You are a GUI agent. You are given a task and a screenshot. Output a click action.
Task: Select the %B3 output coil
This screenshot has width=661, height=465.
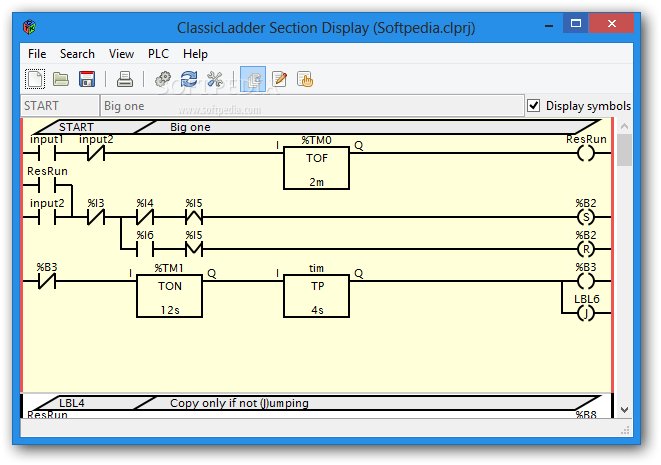pos(586,281)
